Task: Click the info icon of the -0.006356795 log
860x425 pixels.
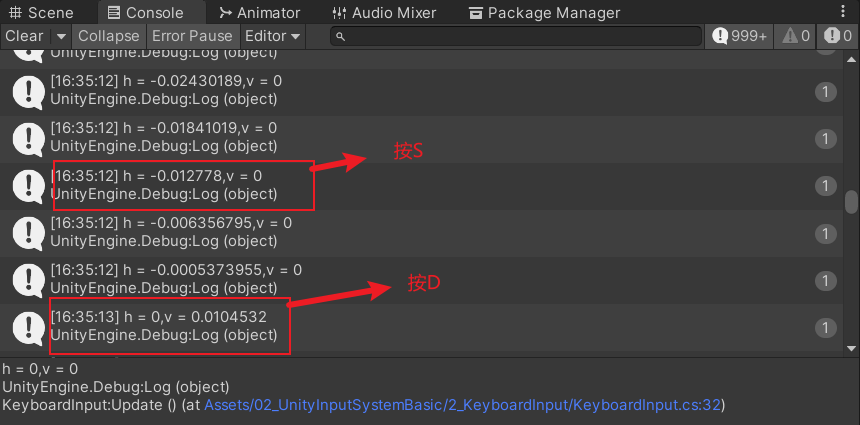Action: coord(28,233)
